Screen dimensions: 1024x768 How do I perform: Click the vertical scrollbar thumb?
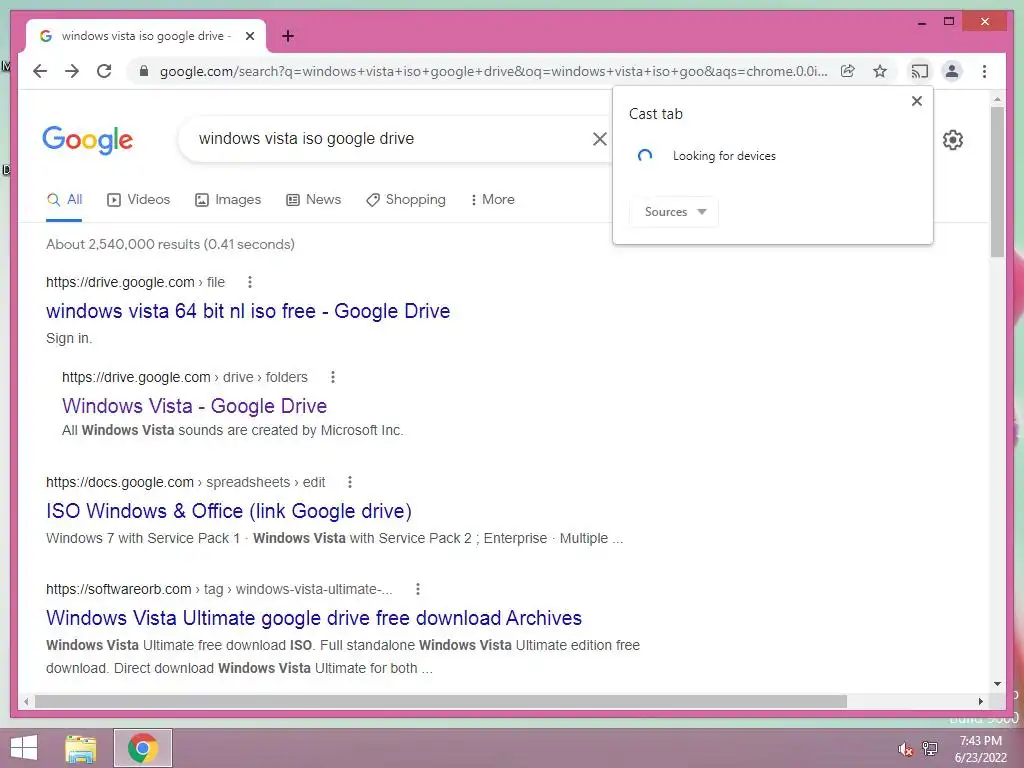(x=997, y=182)
